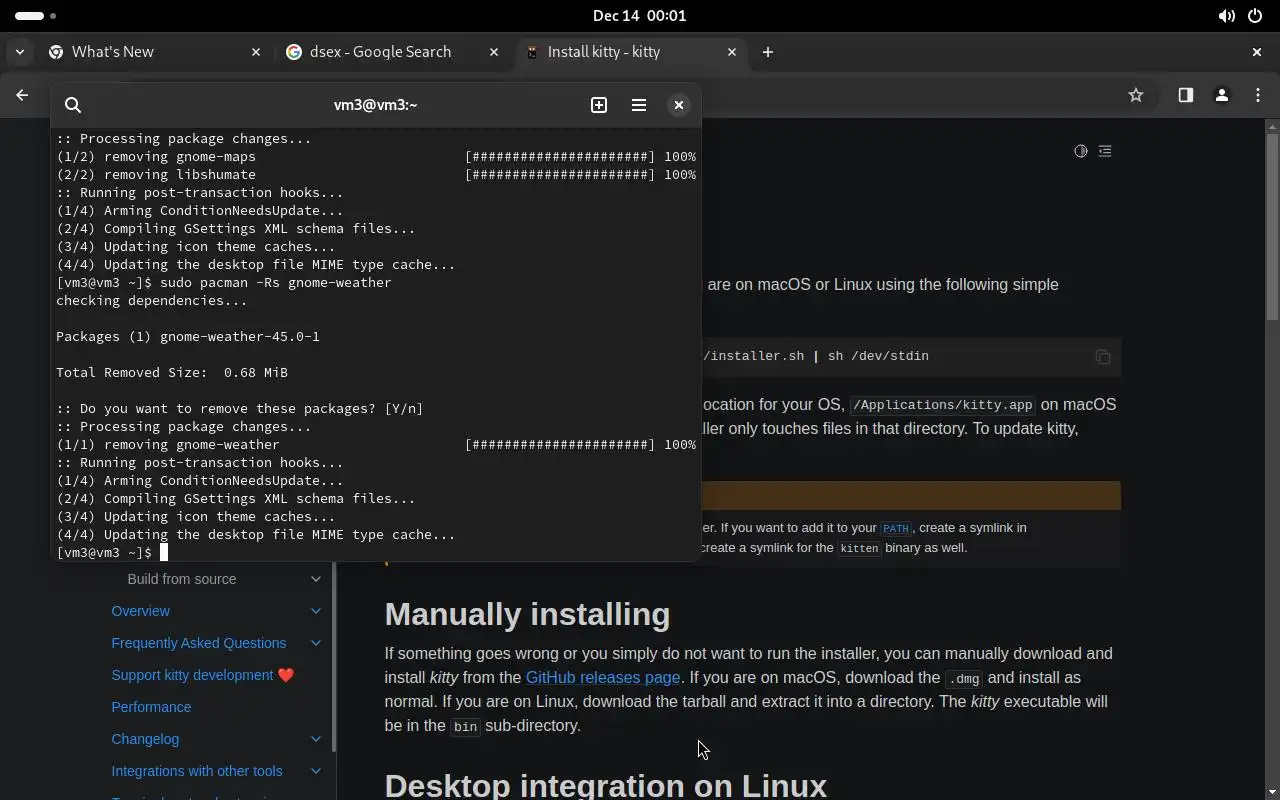Open GitHub releases page link

[603, 677]
